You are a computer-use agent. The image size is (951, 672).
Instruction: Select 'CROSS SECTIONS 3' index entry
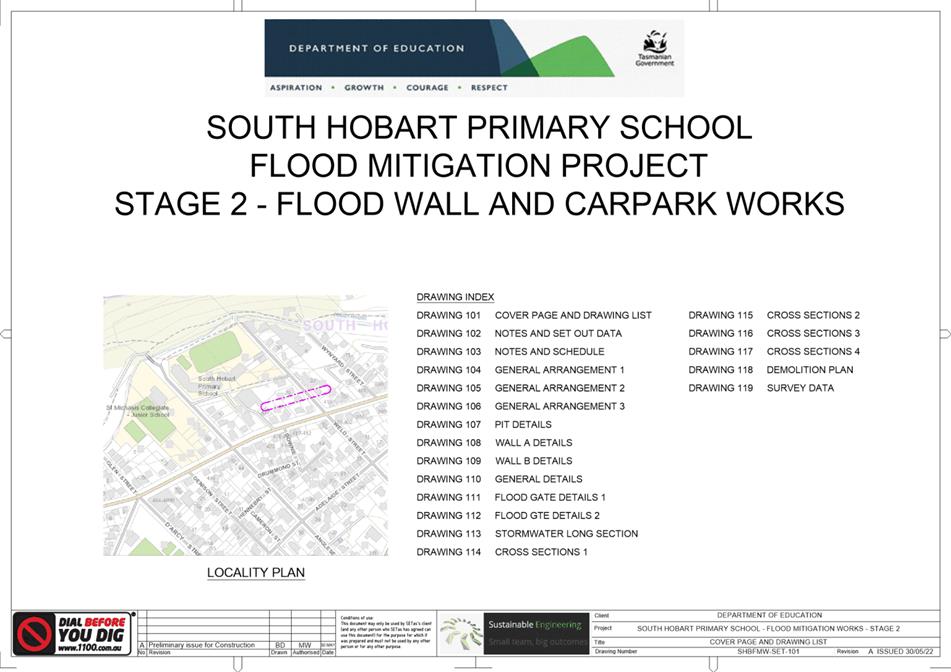[x=813, y=334]
